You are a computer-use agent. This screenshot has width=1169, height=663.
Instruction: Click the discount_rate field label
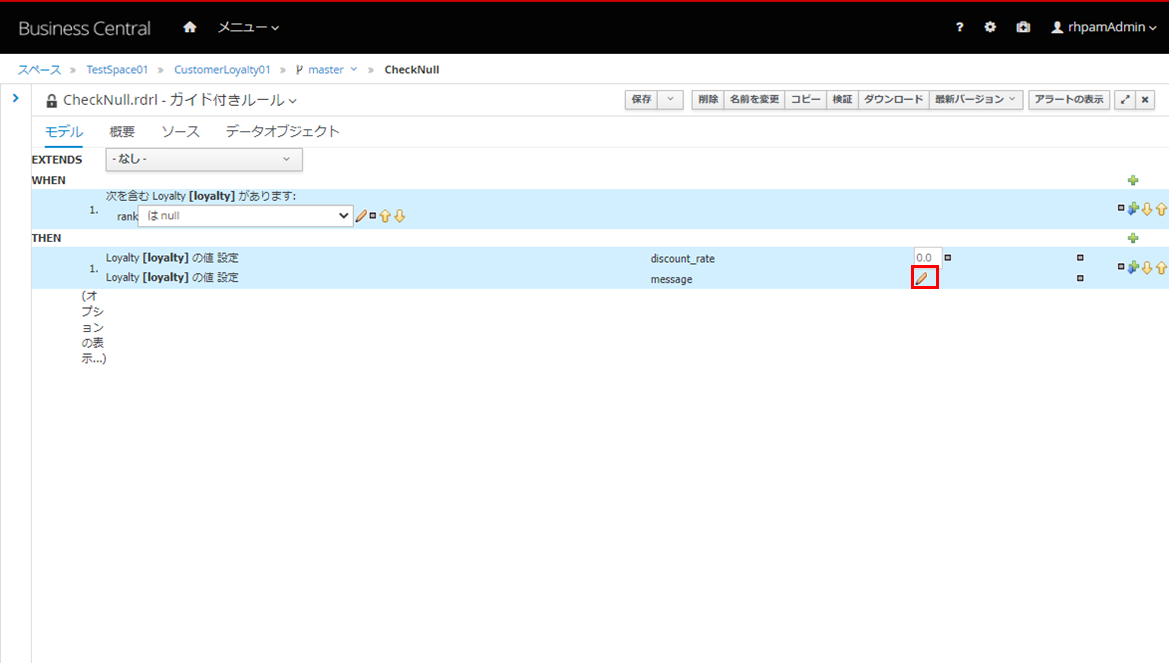(x=682, y=259)
